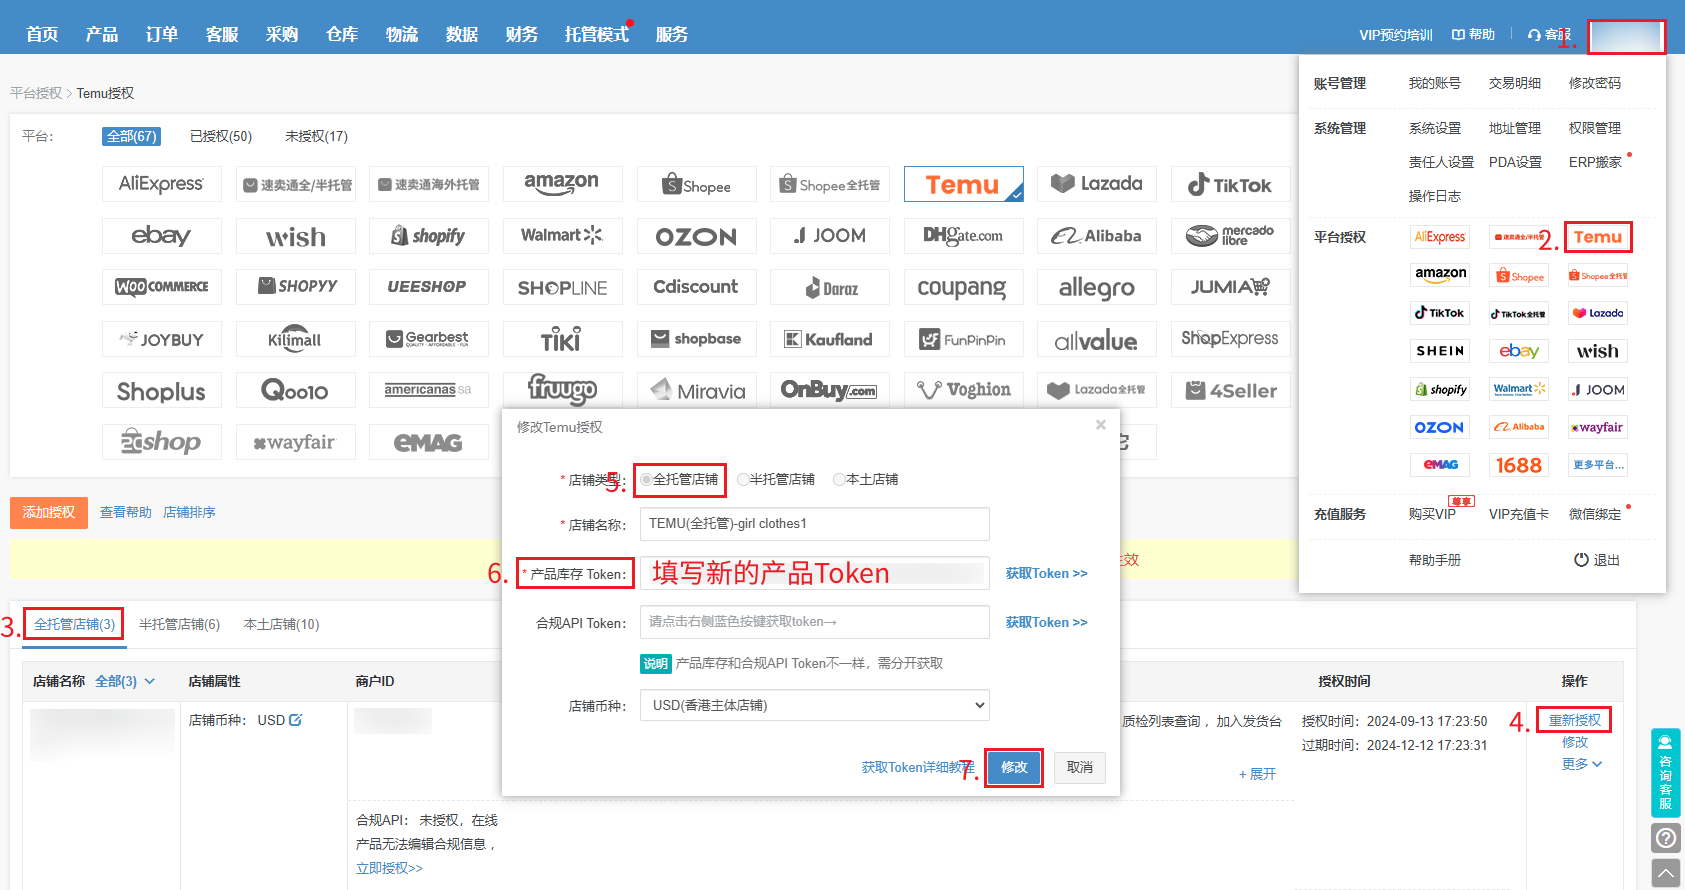Open the 首页 top menu
The height and width of the screenshot is (890, 1685).
click(x=42, y=34)
